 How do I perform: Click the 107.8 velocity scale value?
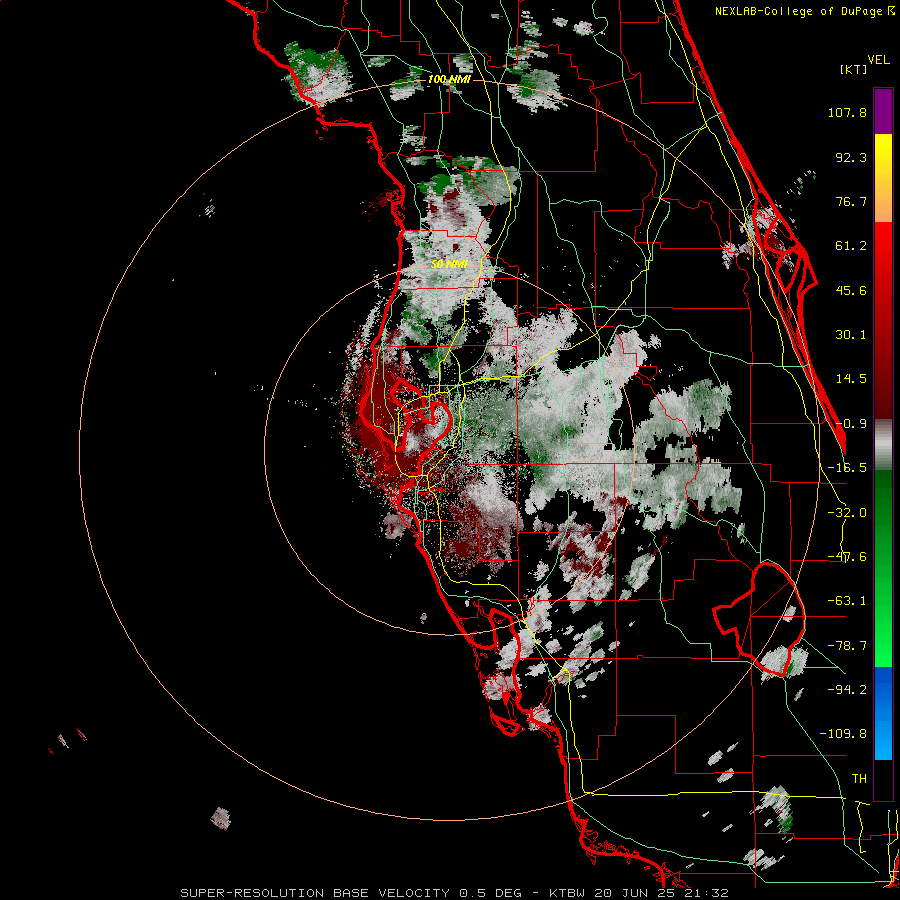[847, 112]
